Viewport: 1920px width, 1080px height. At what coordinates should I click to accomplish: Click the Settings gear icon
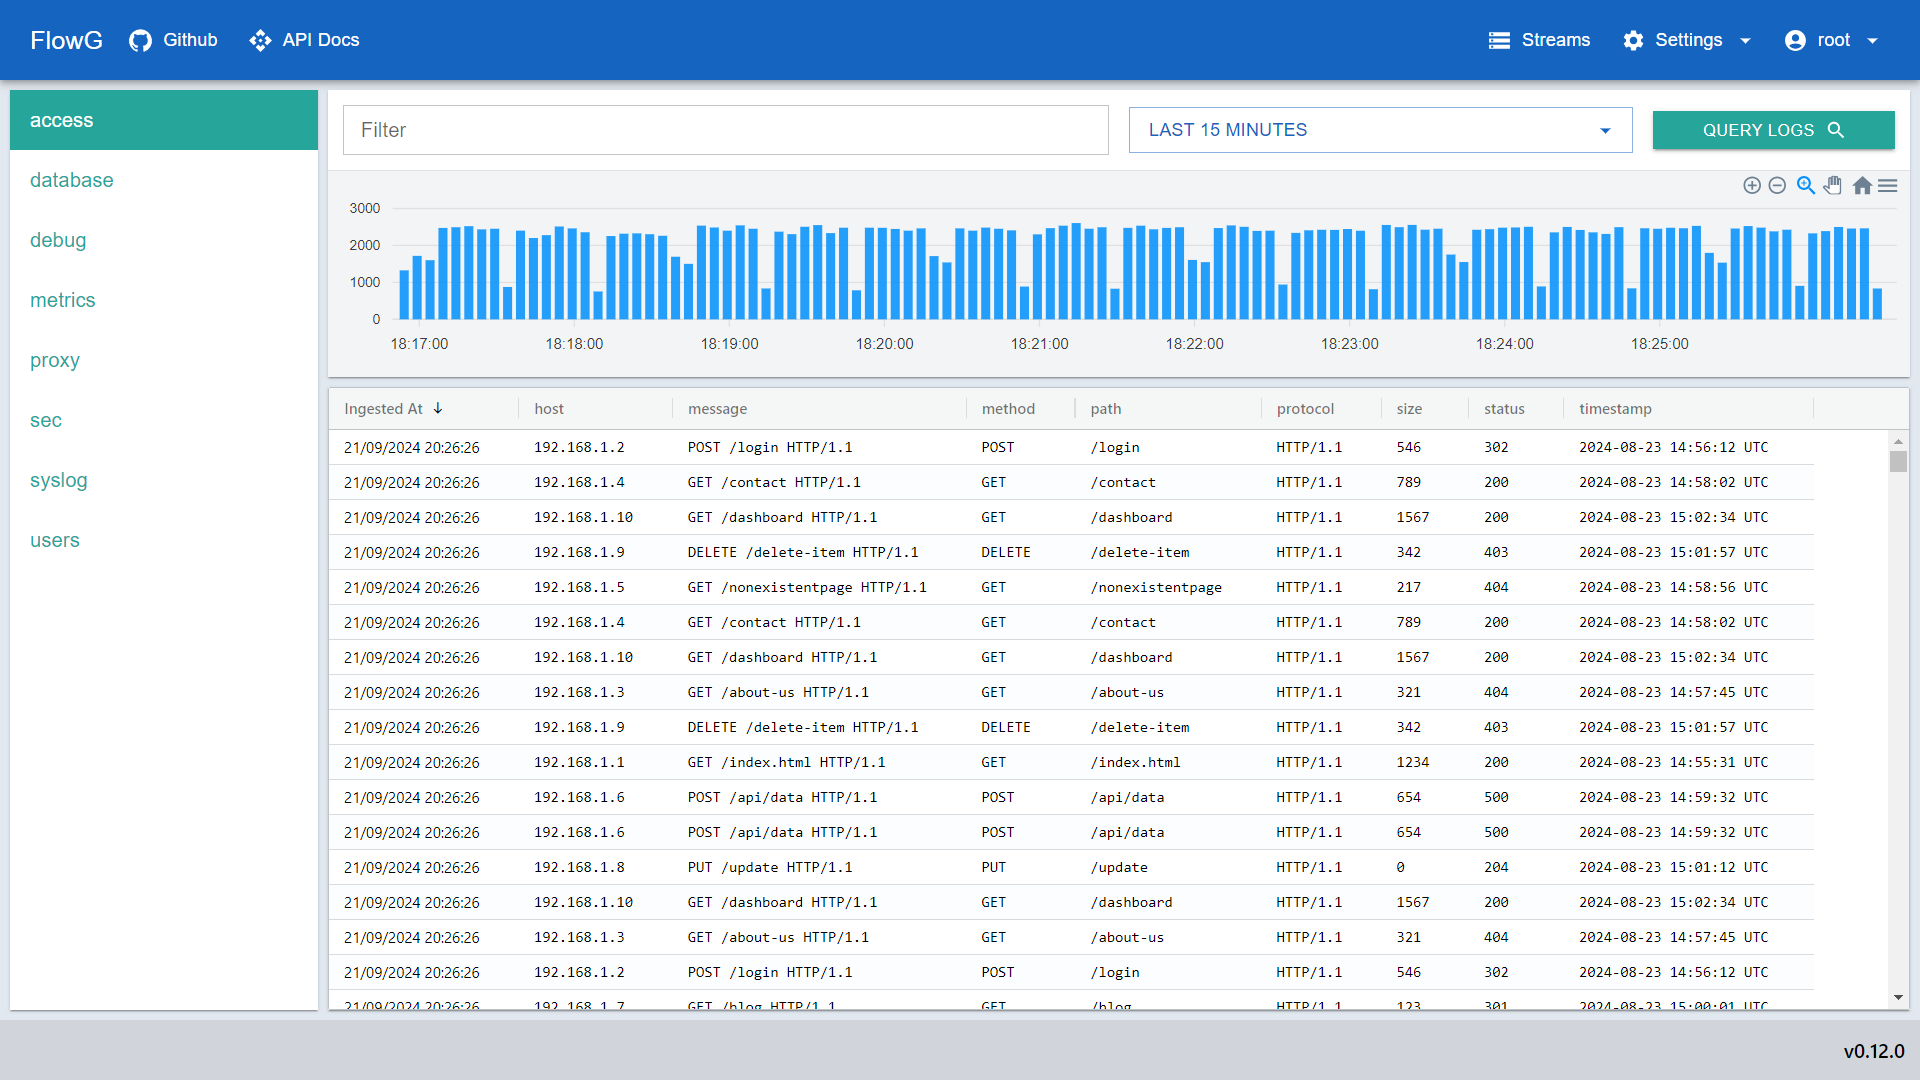[x=1635, y=40]
